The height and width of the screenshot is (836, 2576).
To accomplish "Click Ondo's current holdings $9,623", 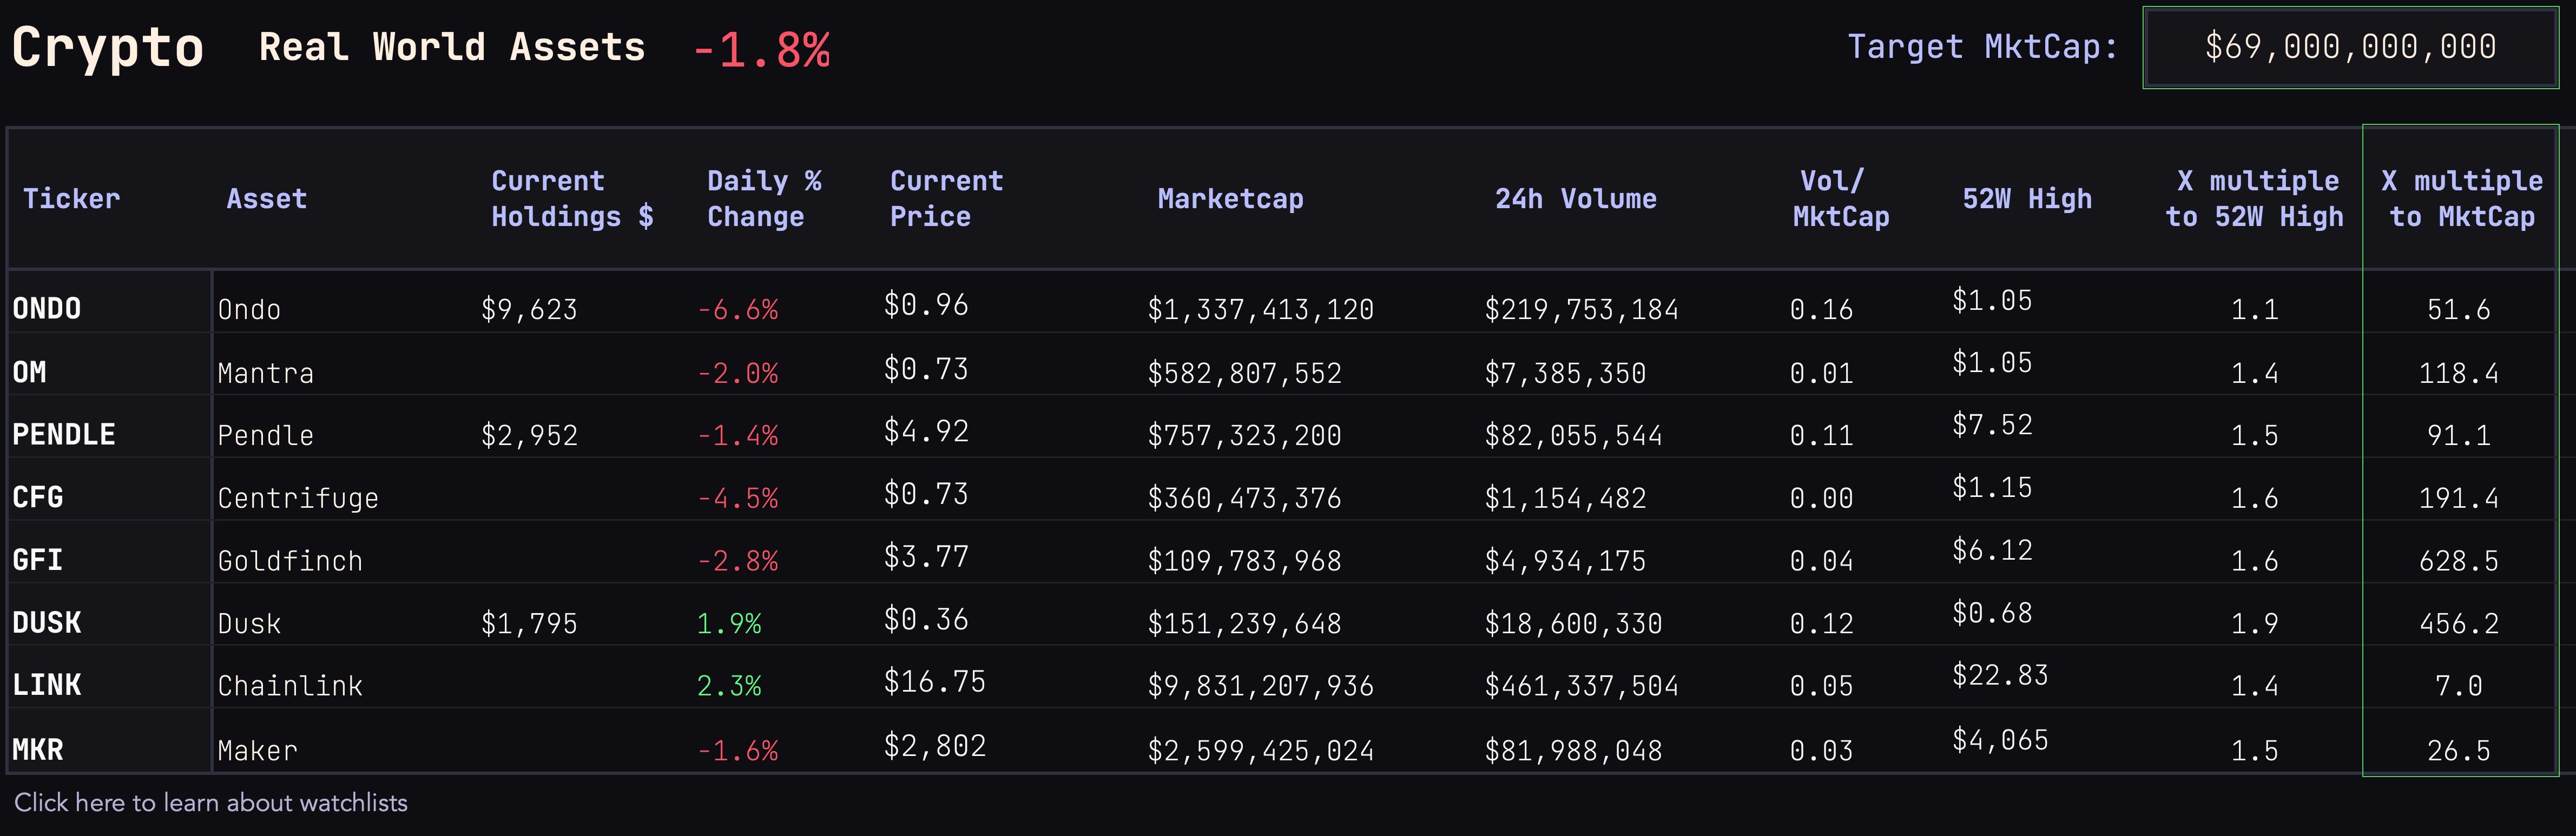I will tap(529, 310).
